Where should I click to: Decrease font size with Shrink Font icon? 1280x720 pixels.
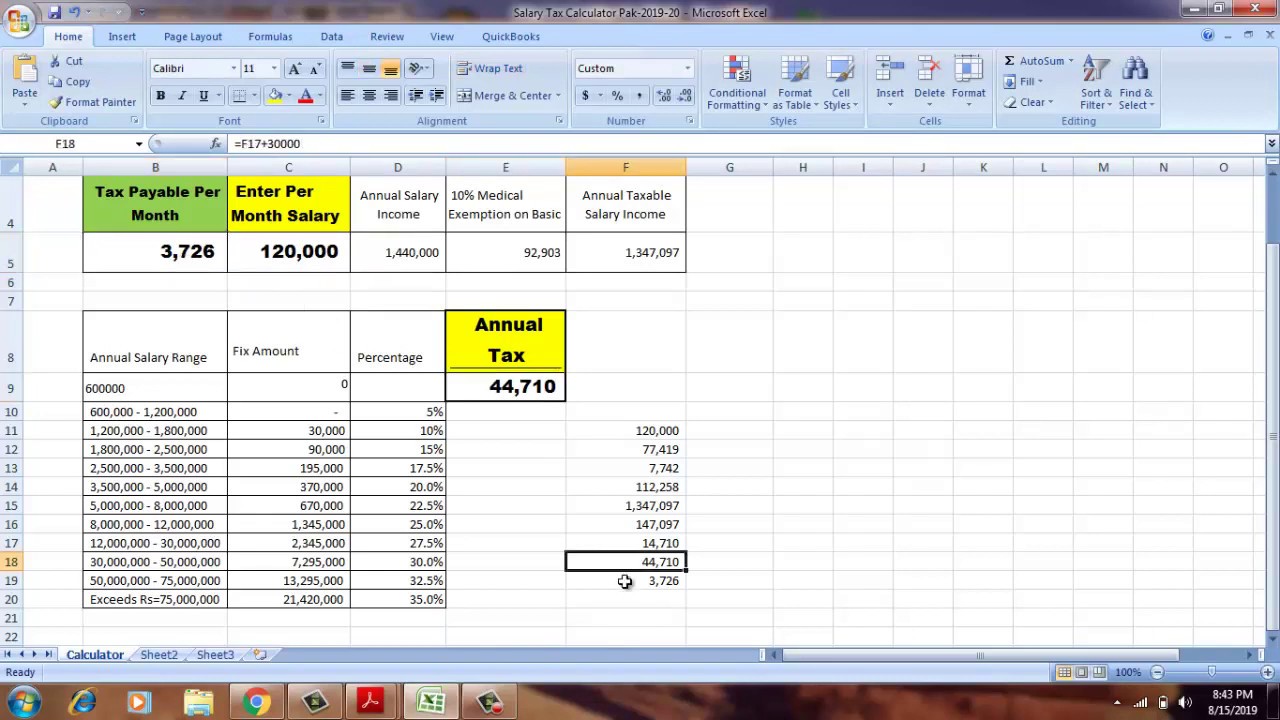[314, 69]
